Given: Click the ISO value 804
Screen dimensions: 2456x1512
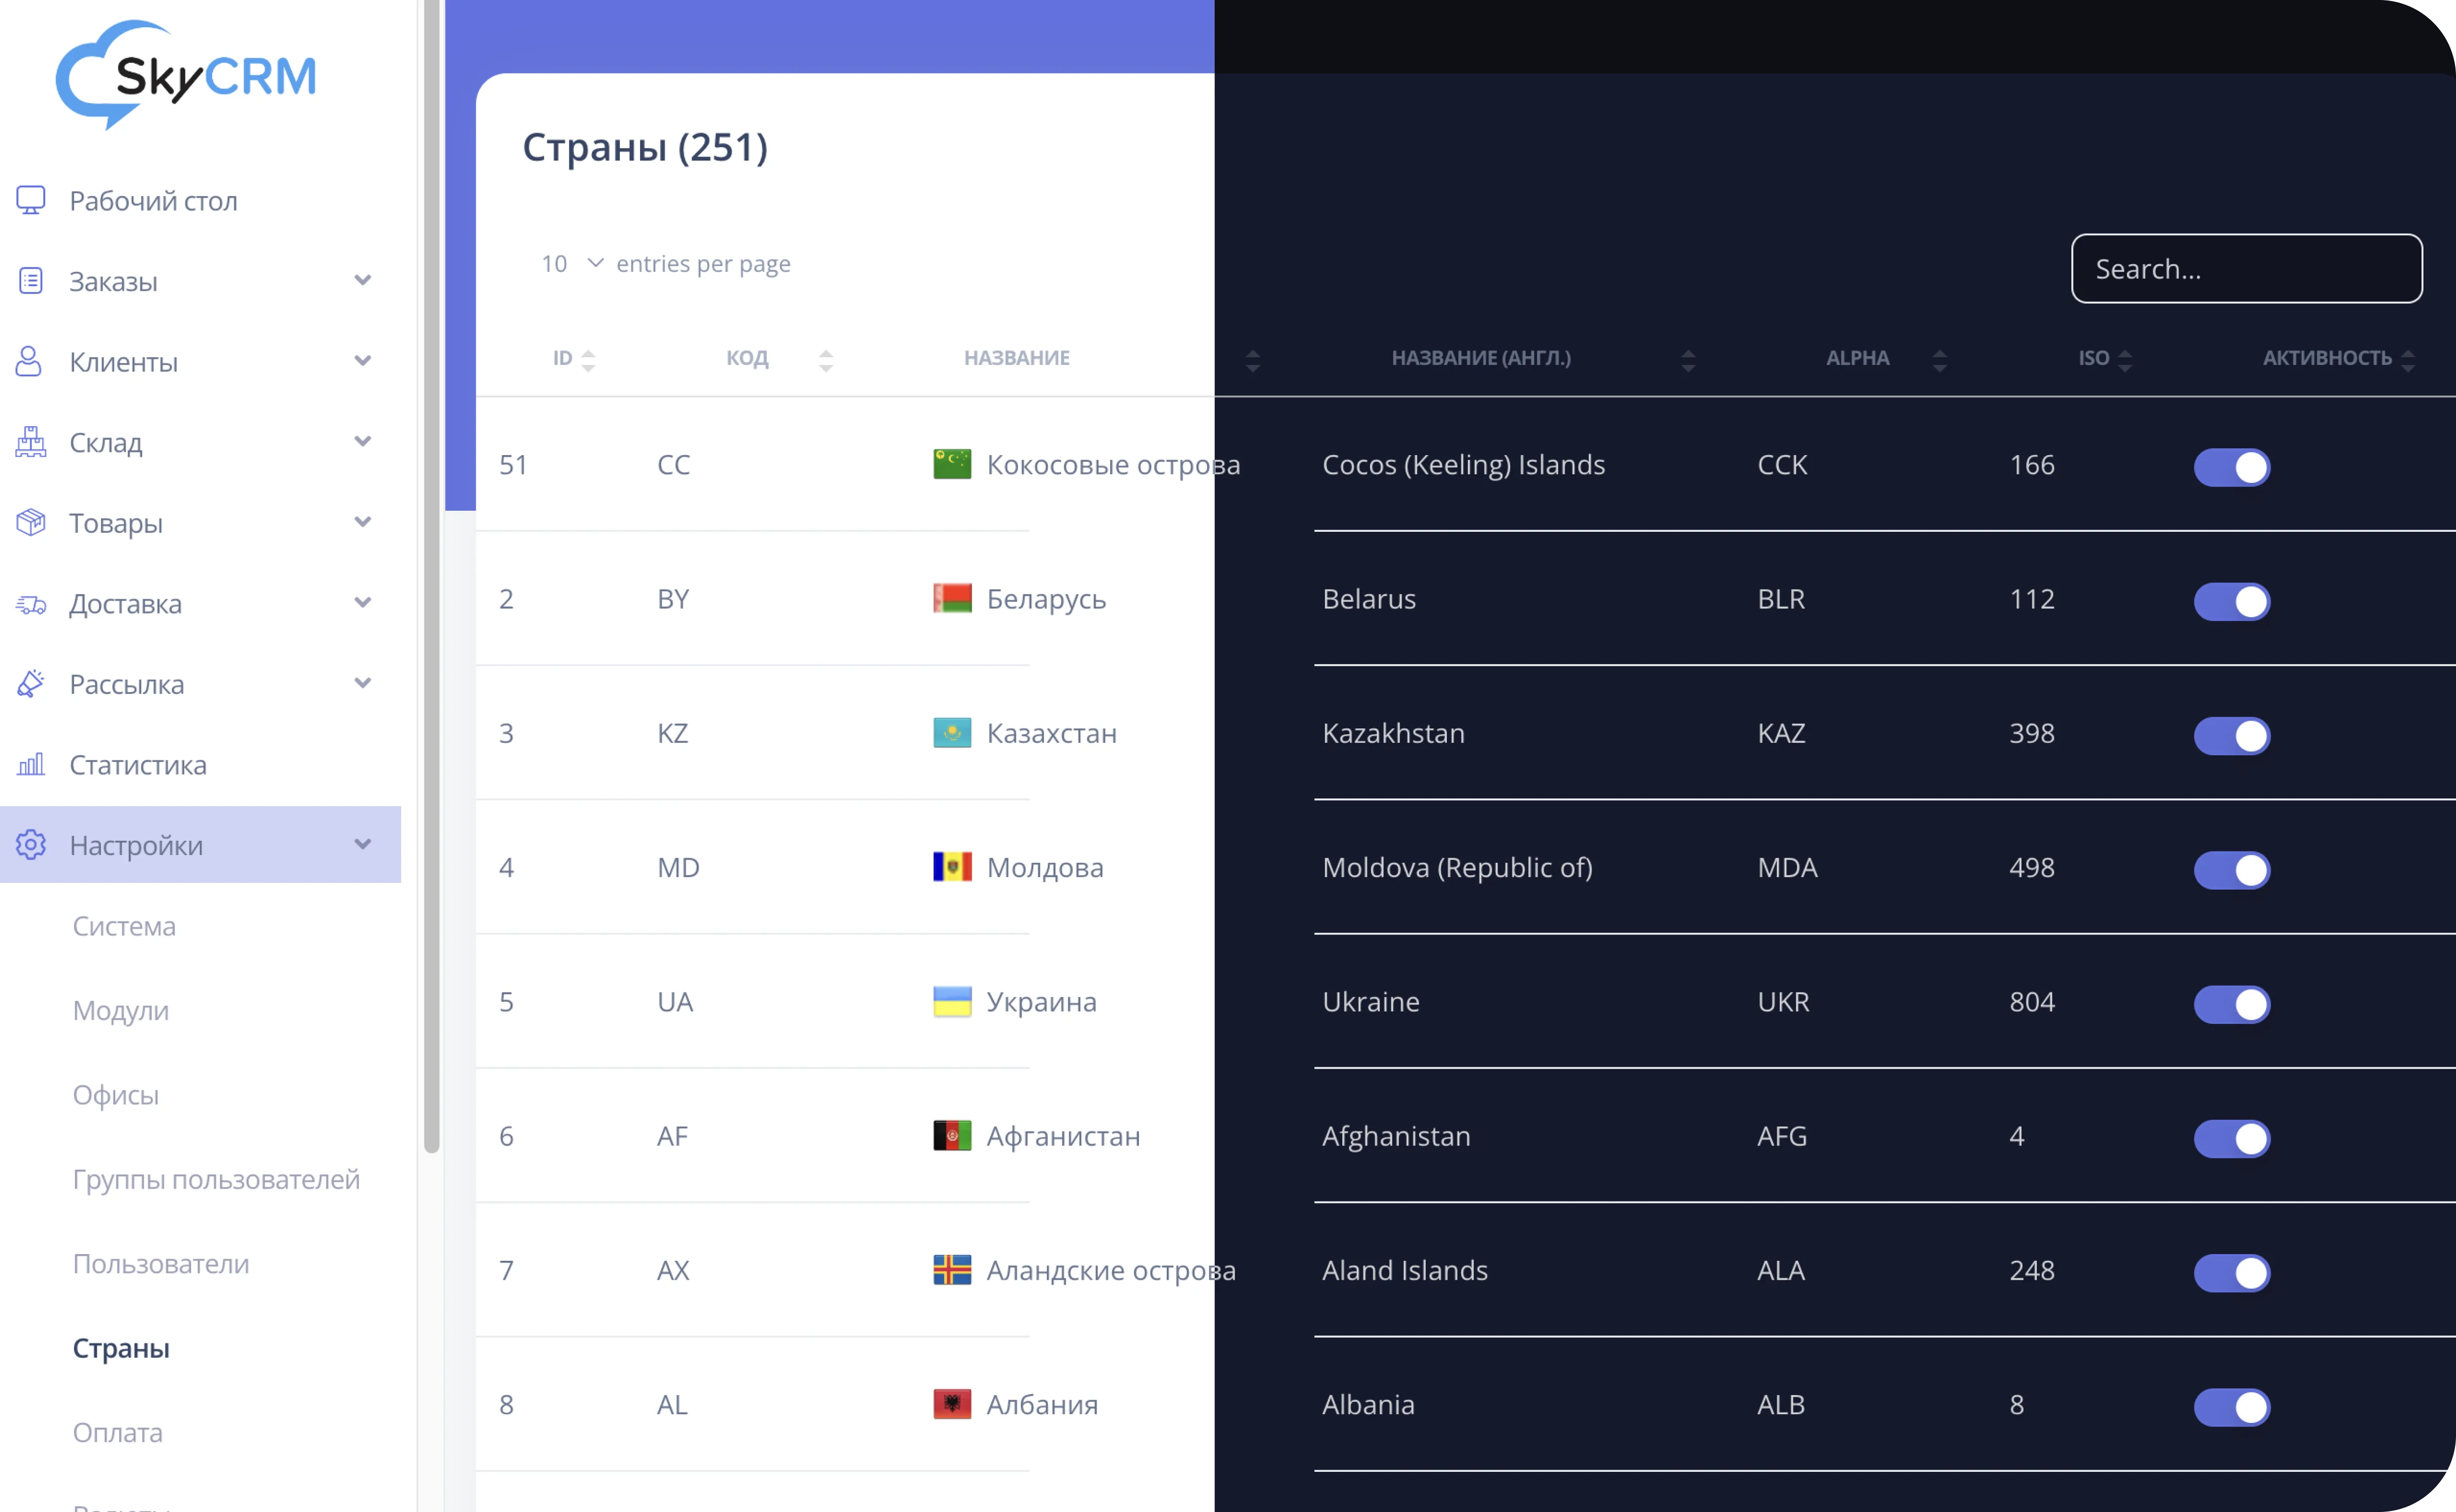Looking at the screenshot, I should pyautogui.click(x=2032, y=1001).
